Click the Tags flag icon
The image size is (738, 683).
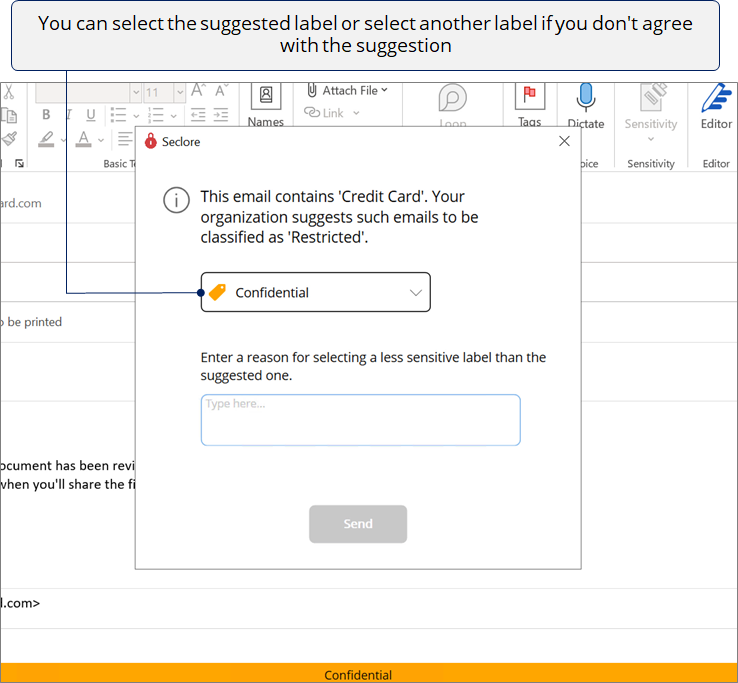pos(529,97)
